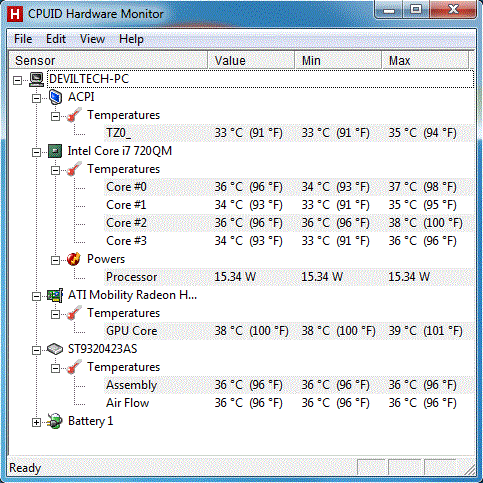Click the Min column header
This screenshot has width=483, height=483.
338,60
